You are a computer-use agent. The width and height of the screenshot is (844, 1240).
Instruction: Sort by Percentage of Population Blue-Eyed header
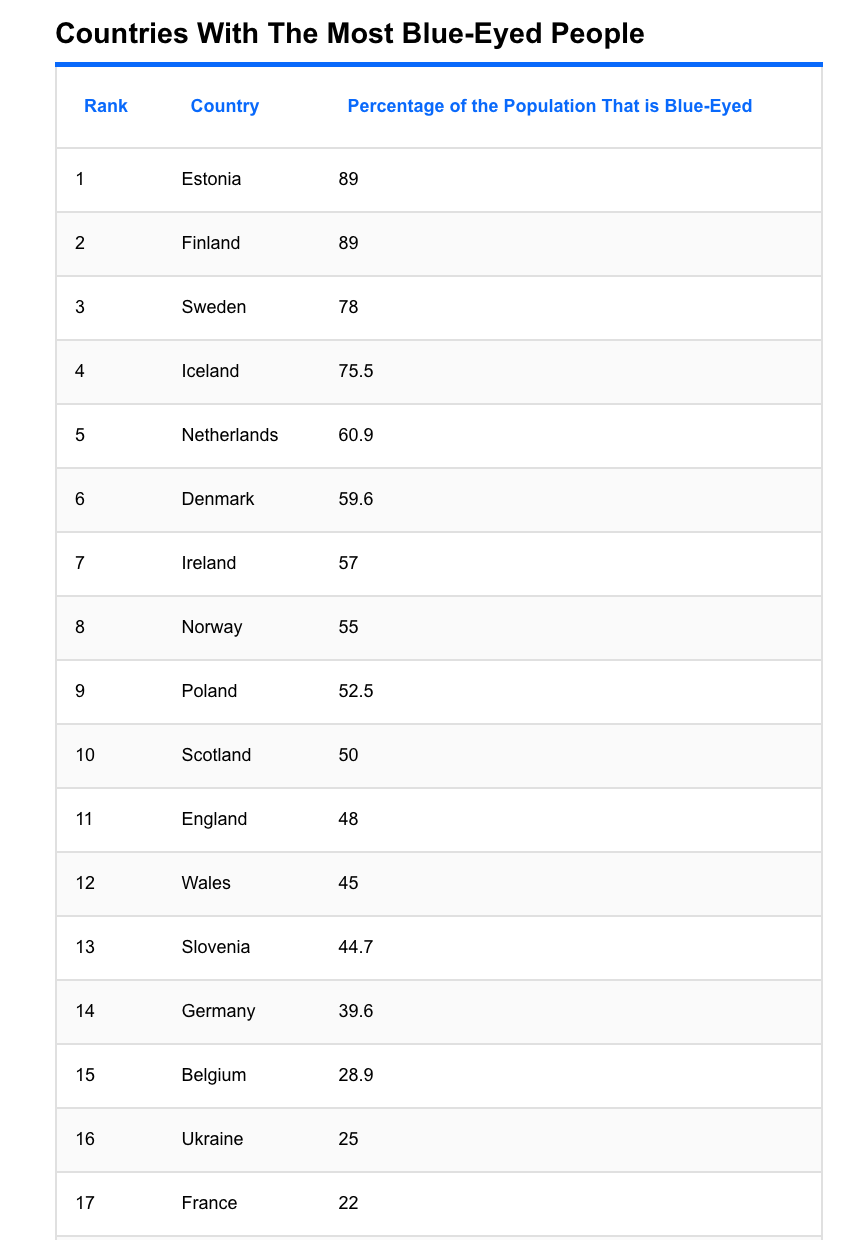(550, 106)
